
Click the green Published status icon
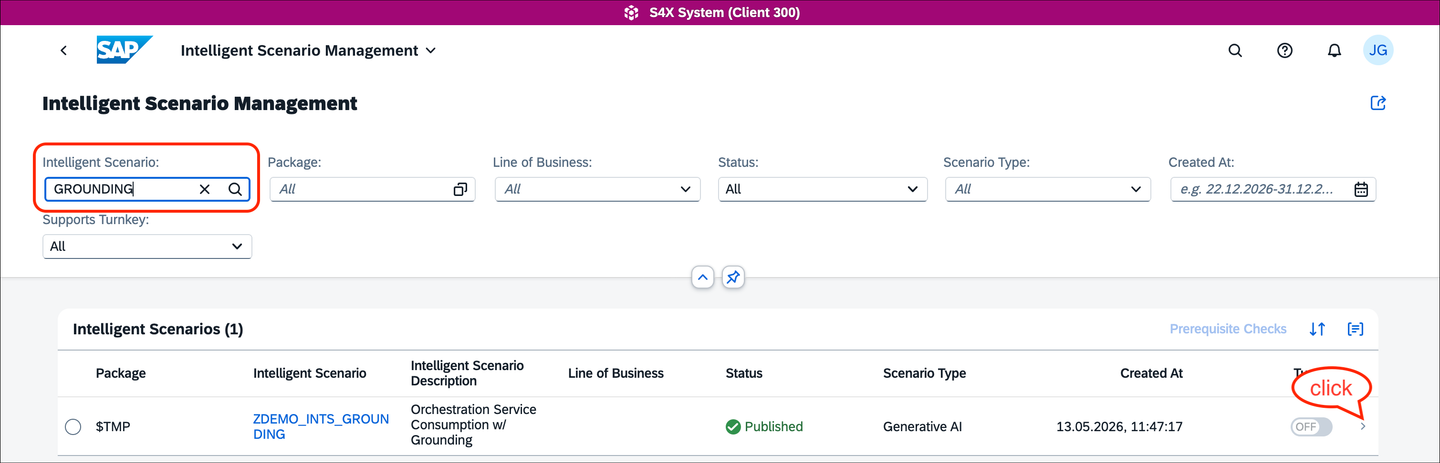[733, 427]
